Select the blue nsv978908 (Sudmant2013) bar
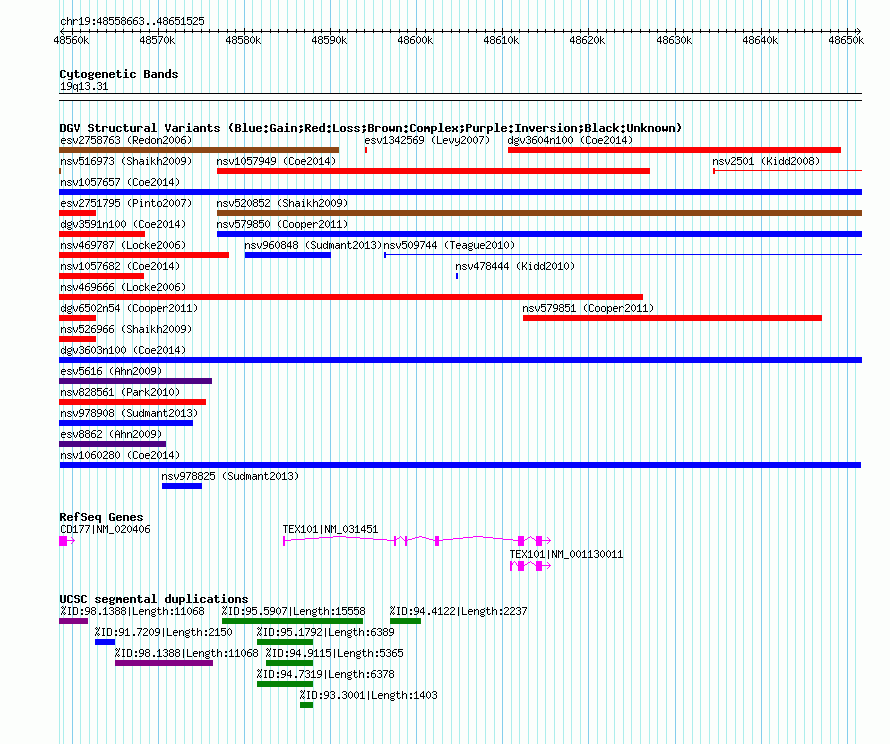The height and width of the screenshot is (744, 890). [x=126, y=423]
